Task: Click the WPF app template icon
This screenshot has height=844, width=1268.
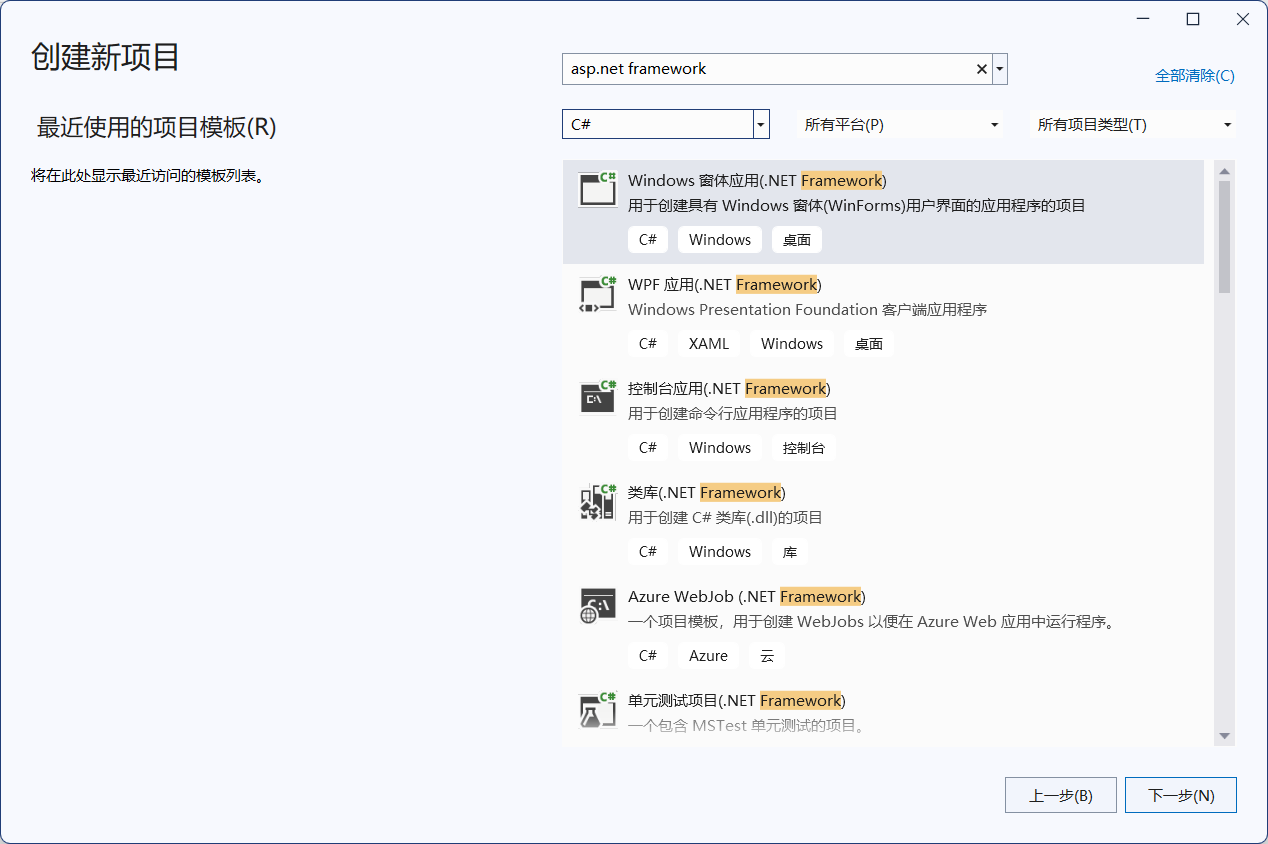Action: 598,294
